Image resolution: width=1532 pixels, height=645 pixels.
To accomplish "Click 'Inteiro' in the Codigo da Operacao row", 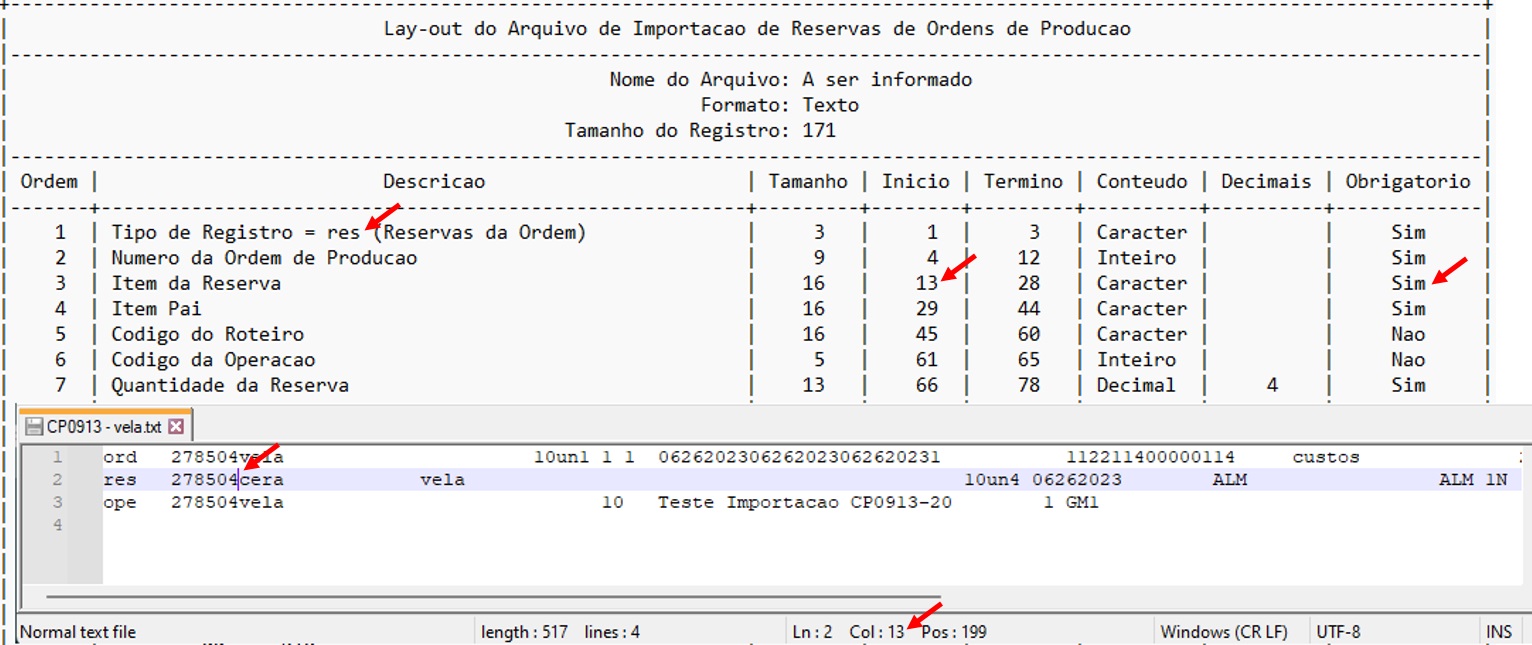I will coord(1136,360).
